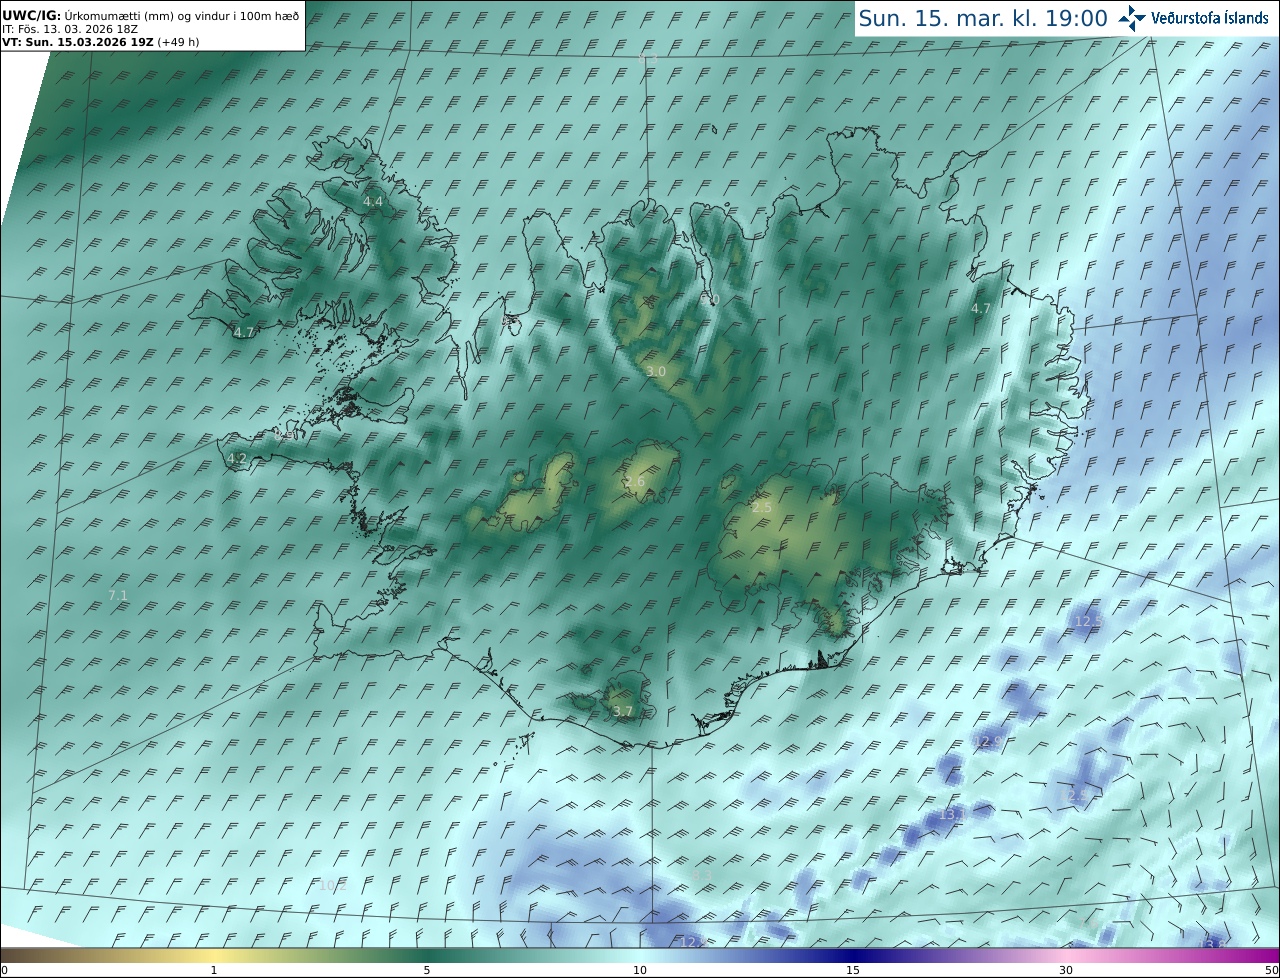The width and height of the screenshot is (1280, 978).
Task: Click the '5' tick label on color scale
Action: tap(427, 970)
